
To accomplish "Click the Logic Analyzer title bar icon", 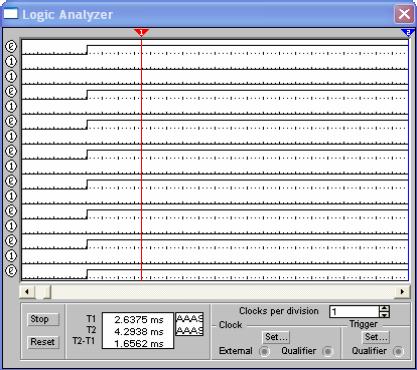I will (10, 14).
